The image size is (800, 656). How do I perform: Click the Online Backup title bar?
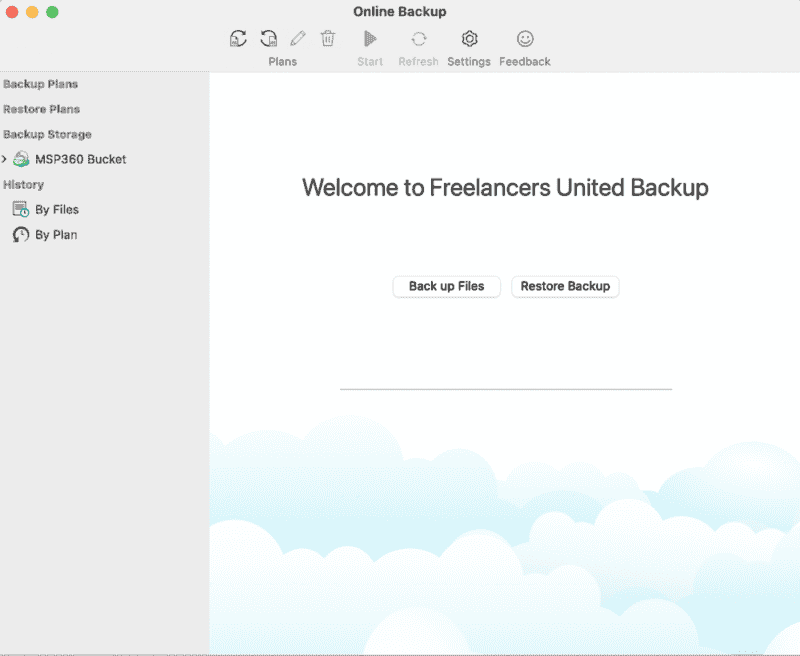tap(400, 11)
